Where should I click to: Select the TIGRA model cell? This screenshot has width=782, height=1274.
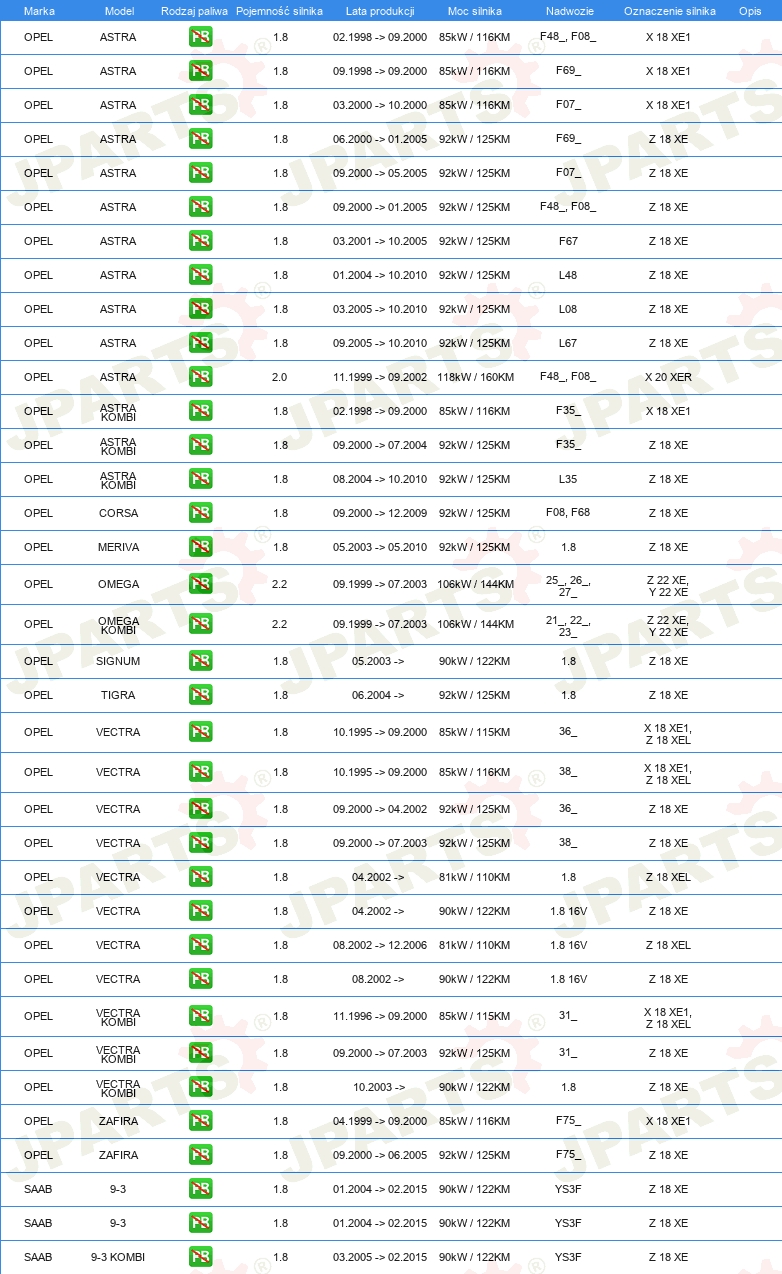(118, 695)
